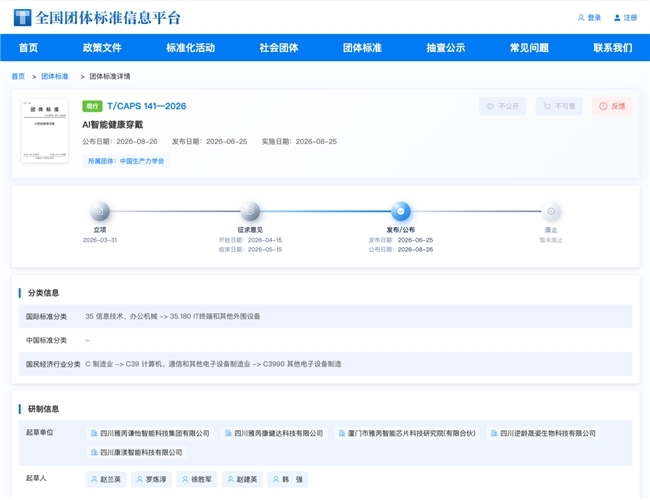Open the 抽查公示 menu item
This screenshot has height=500, width=650.
click(x=446, y=48)
